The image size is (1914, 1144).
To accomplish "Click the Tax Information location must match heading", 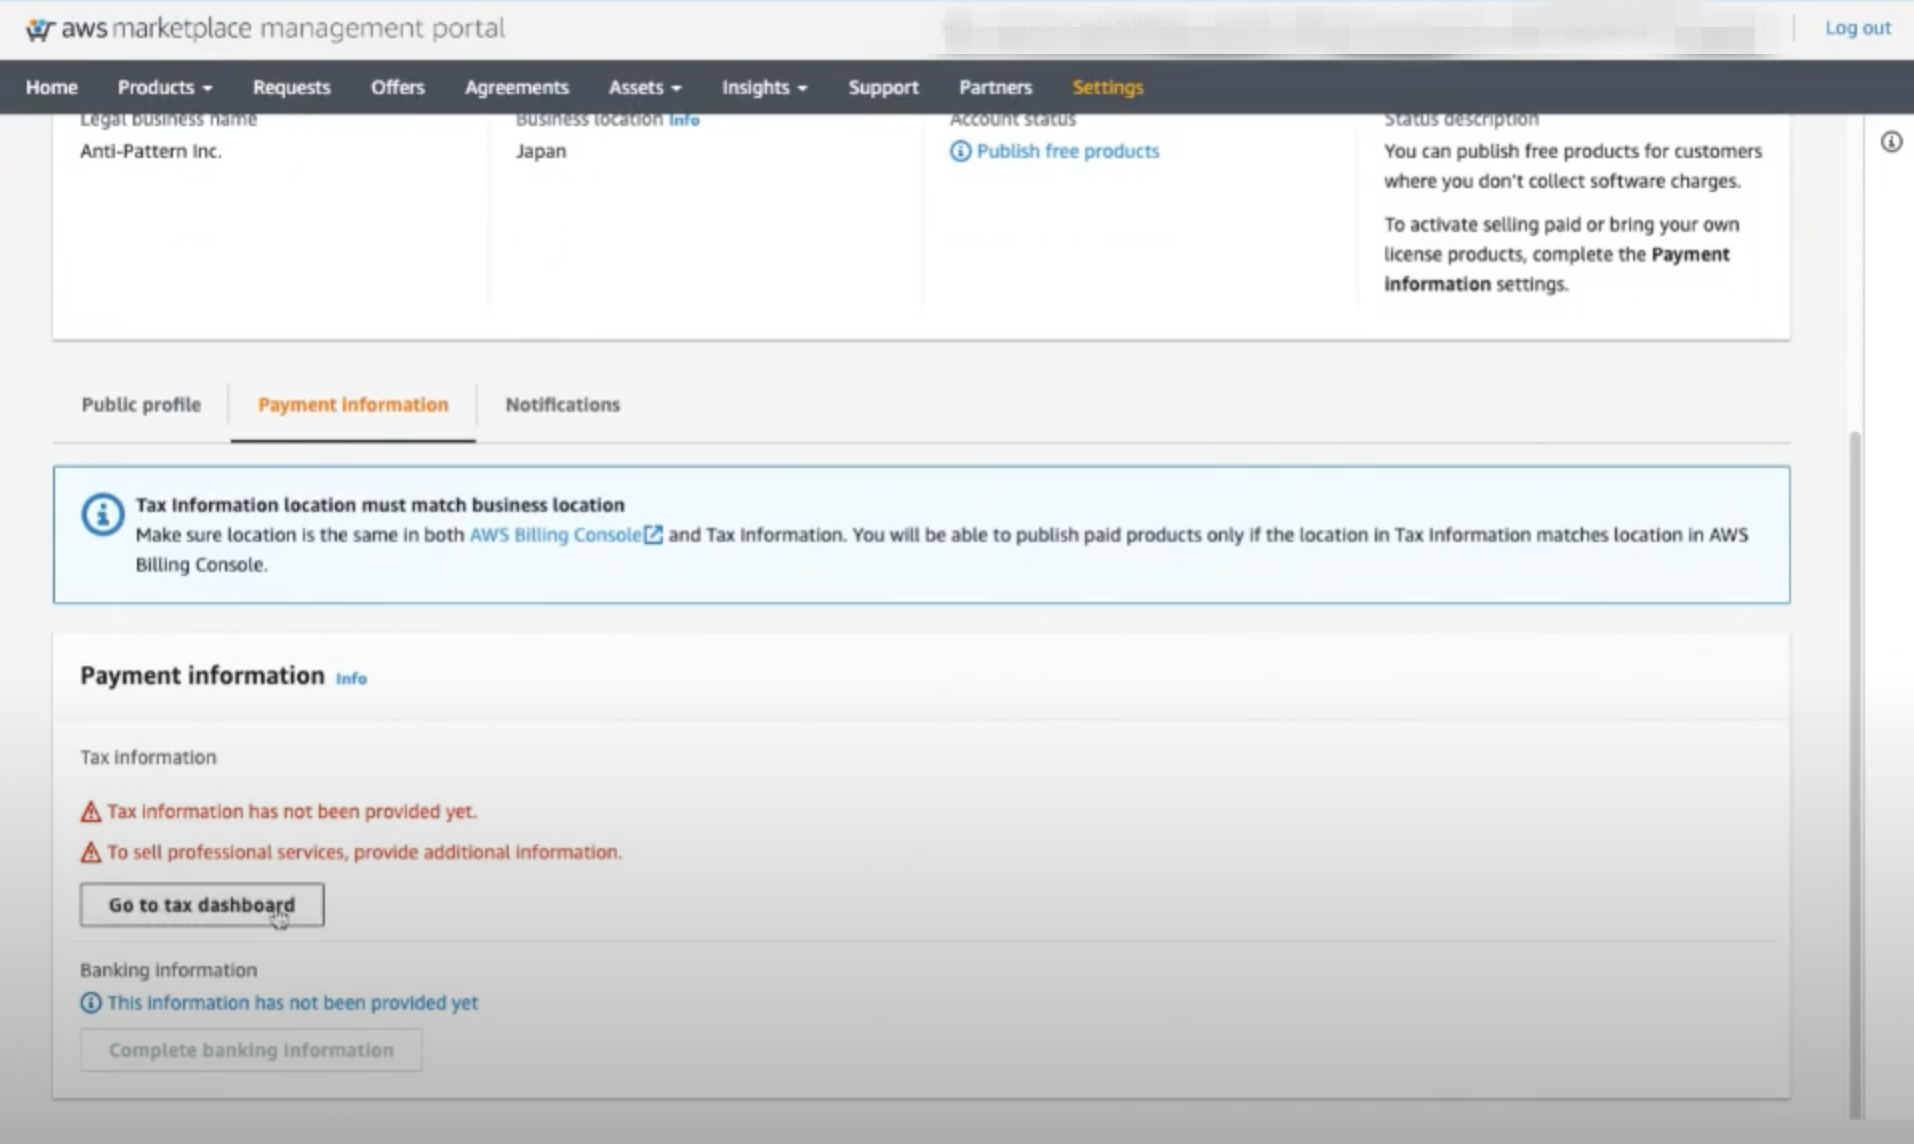I will [x=380, y=505].
